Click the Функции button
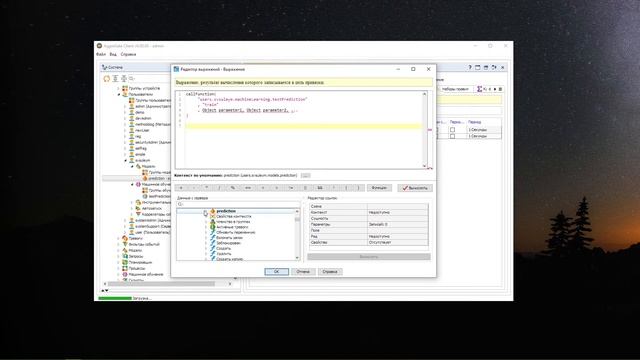Image resolution: width=640 pixels, height=360 pixels. coord(379,188)
